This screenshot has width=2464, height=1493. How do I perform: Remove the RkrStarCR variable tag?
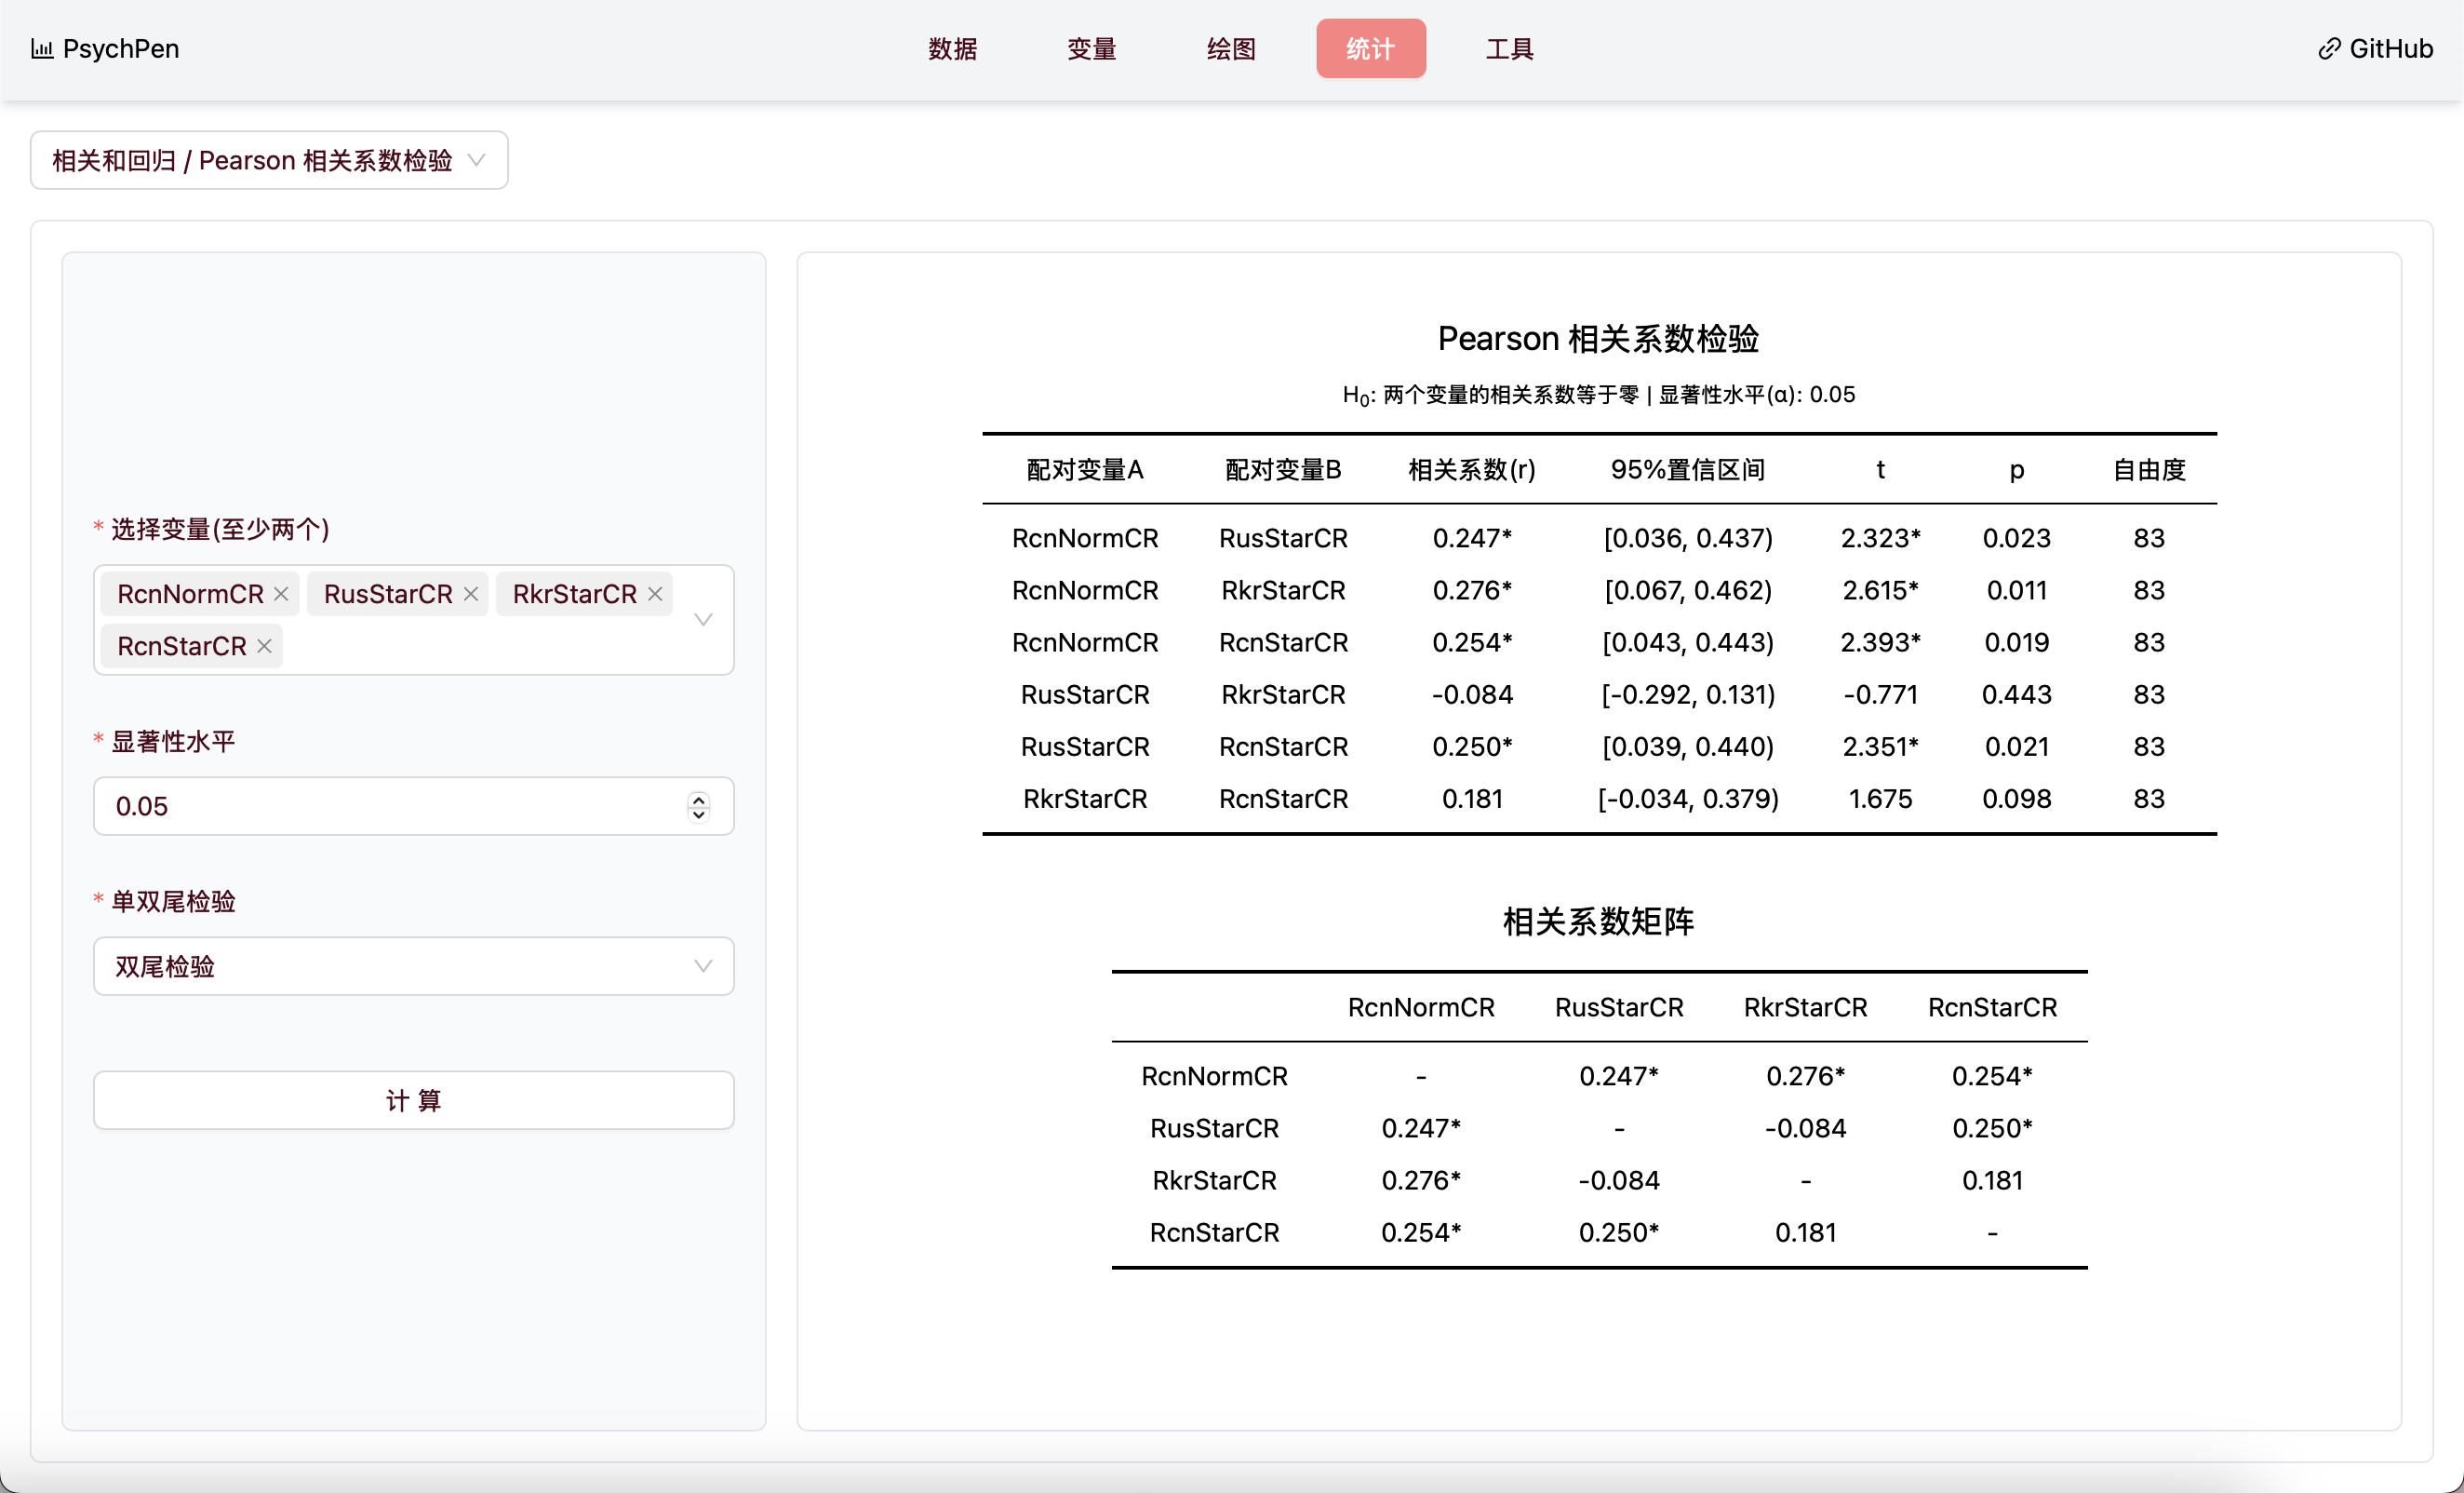[x=655, y=594]
